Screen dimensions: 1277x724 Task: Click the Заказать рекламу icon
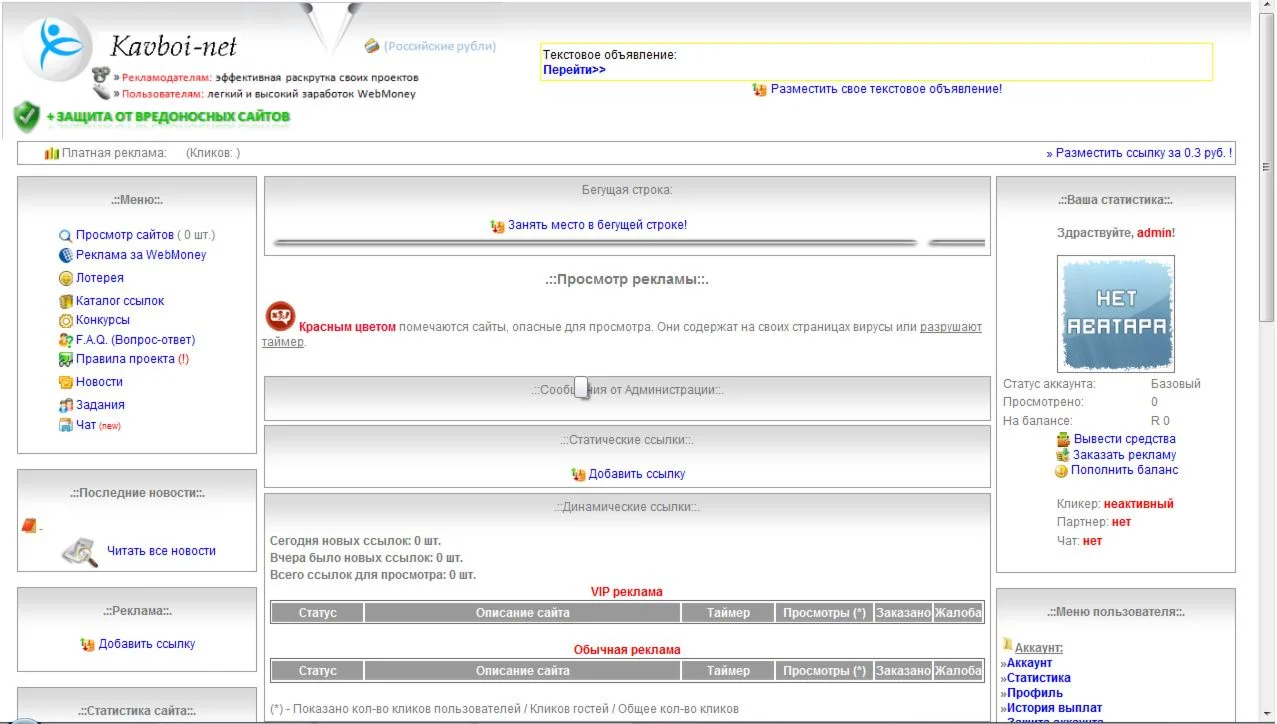point(1063,455)
